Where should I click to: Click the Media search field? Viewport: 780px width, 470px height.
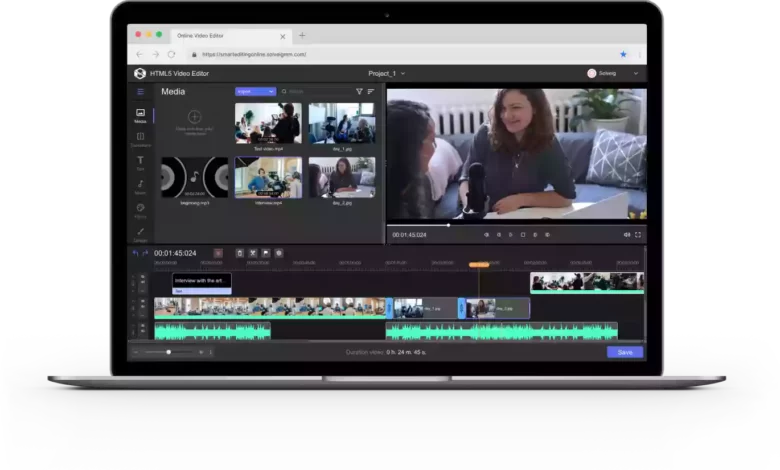click(316, 92)
